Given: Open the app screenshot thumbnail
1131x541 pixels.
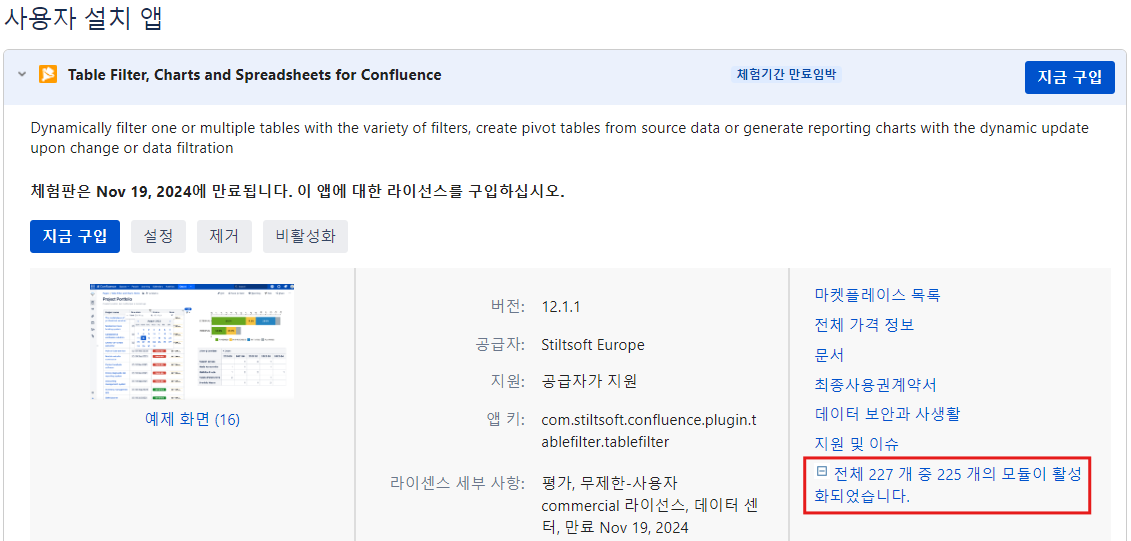Looking at the screenshot, I should (193, 340).
